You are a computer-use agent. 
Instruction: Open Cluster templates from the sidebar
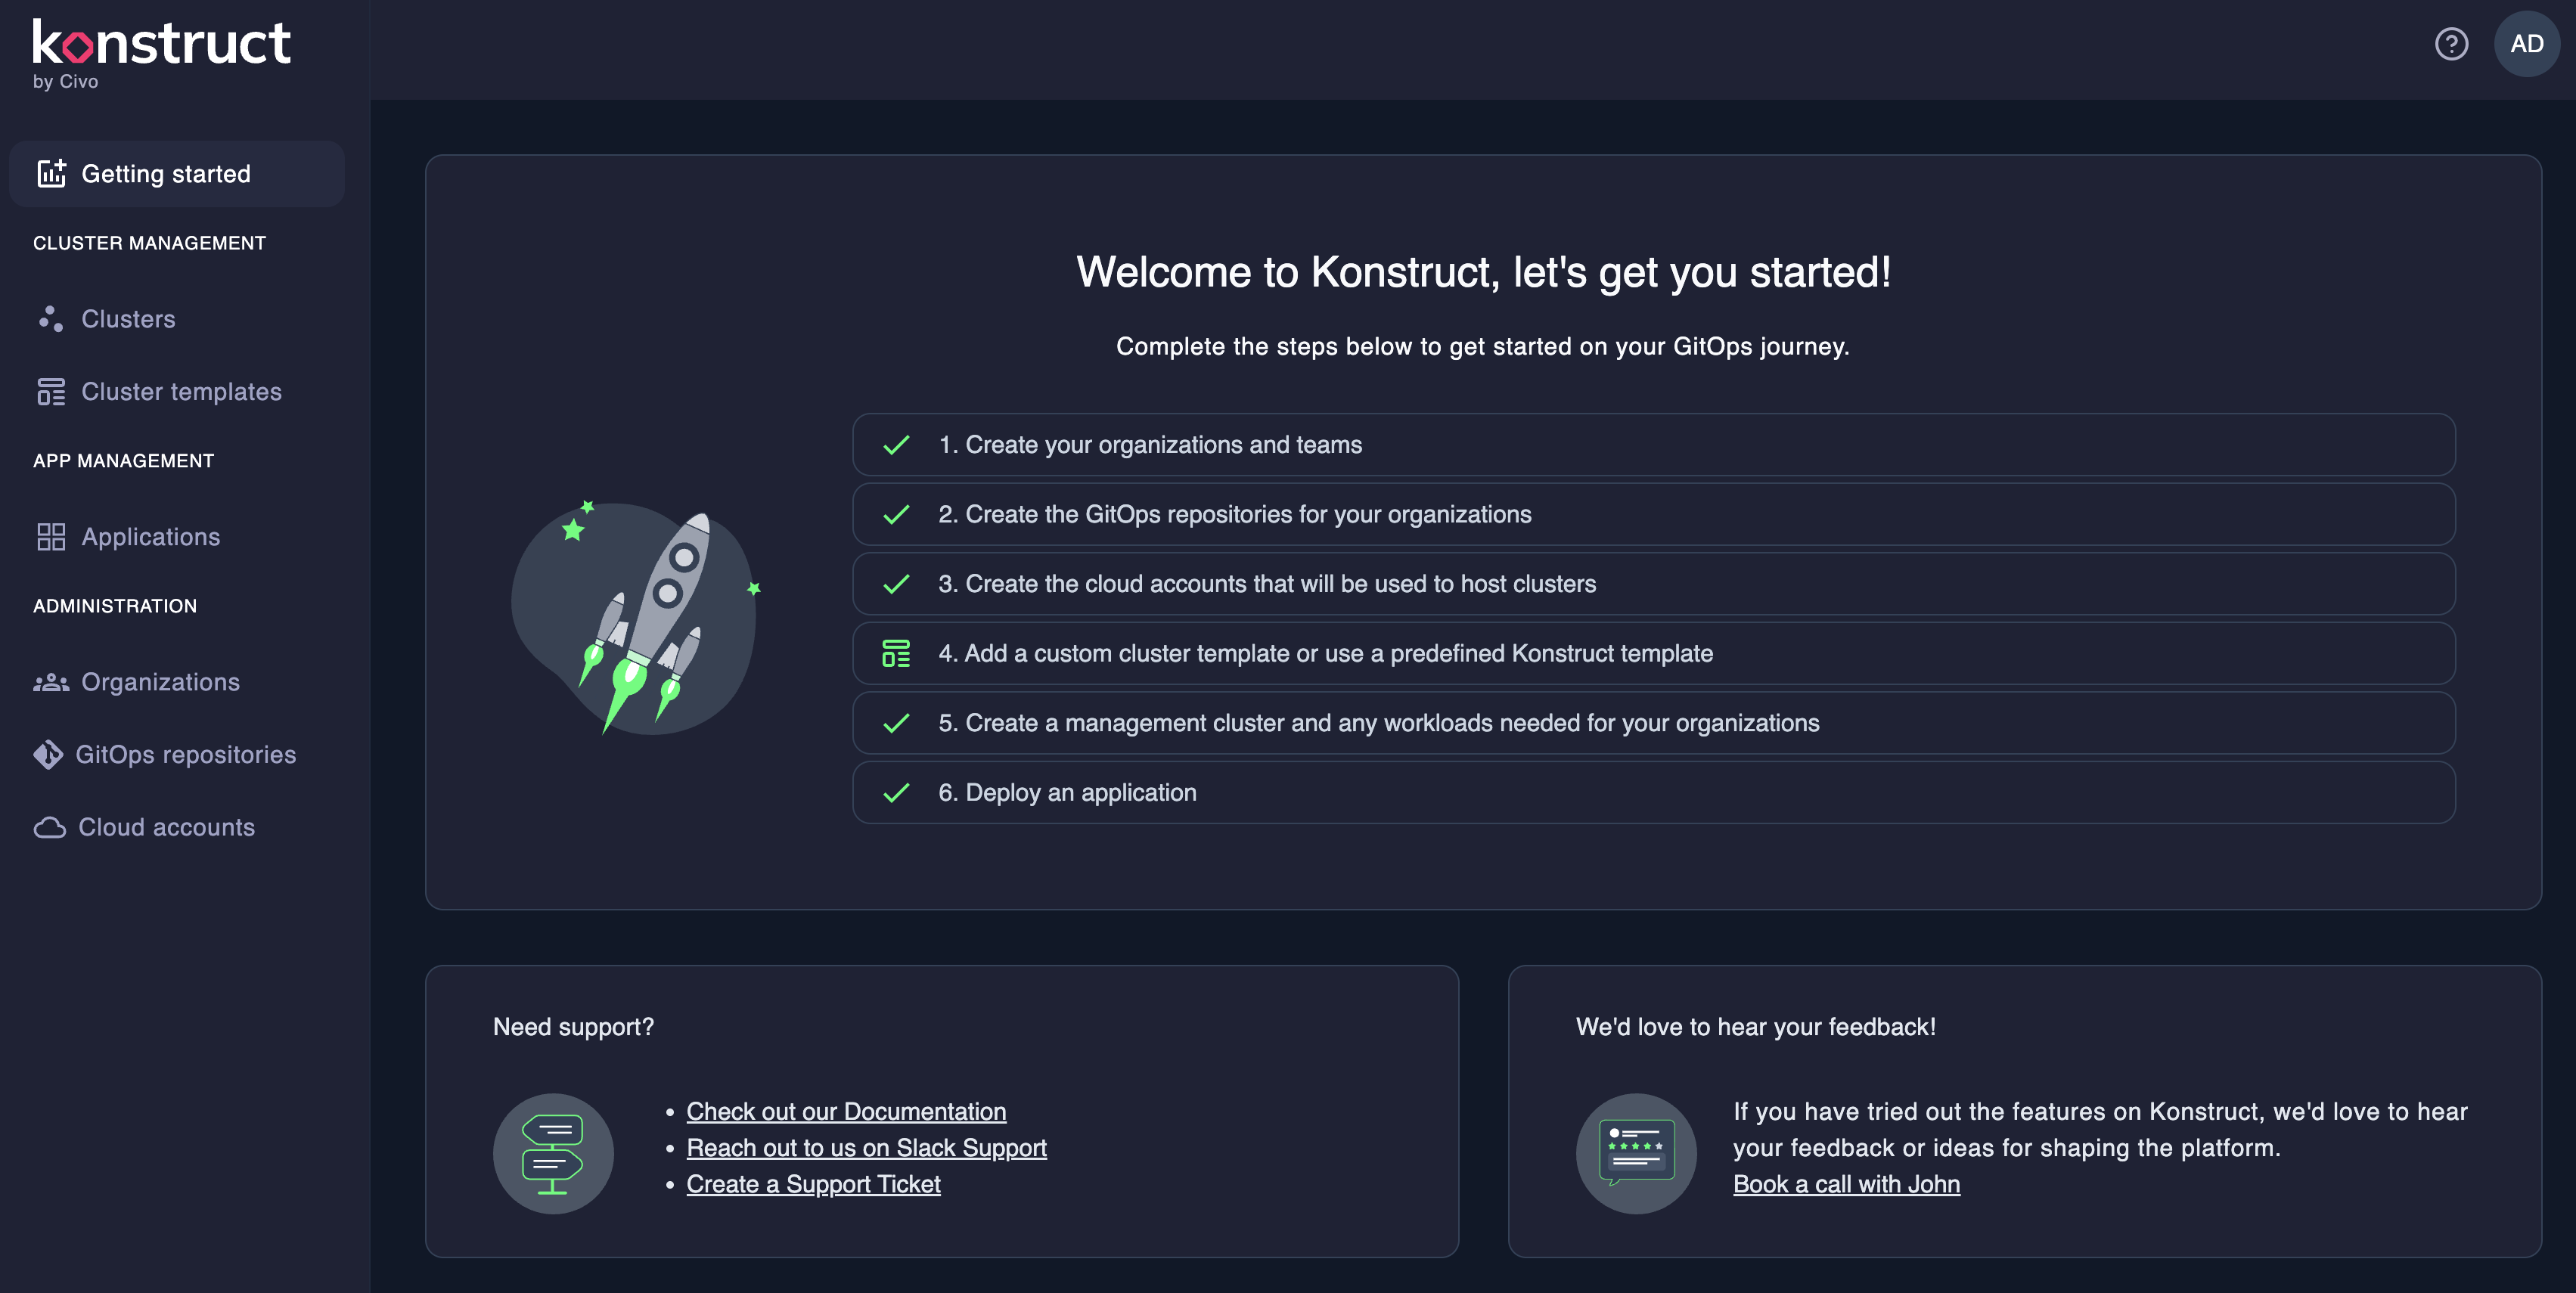[x=181, y=392]
